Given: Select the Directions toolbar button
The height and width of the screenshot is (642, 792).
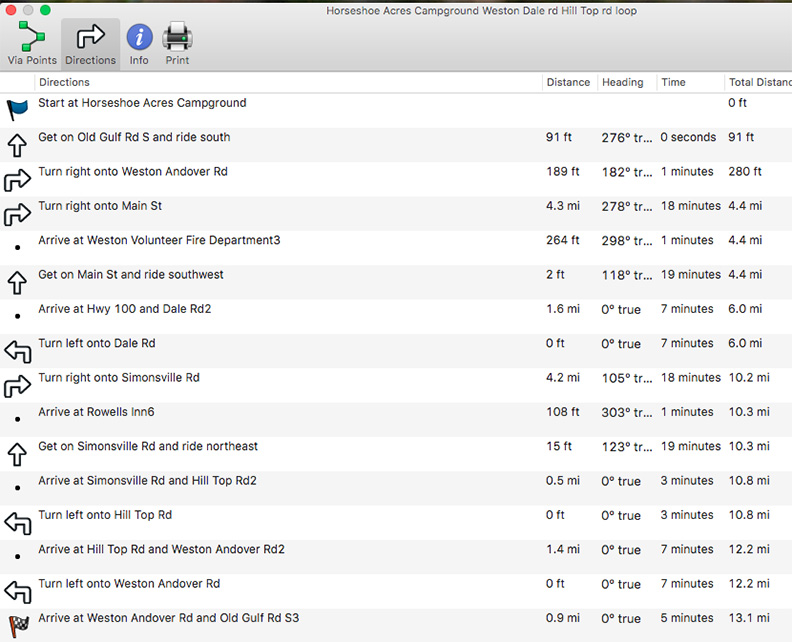Looking at the screenshot, I should pyautogui.click(x=90, y=43).
